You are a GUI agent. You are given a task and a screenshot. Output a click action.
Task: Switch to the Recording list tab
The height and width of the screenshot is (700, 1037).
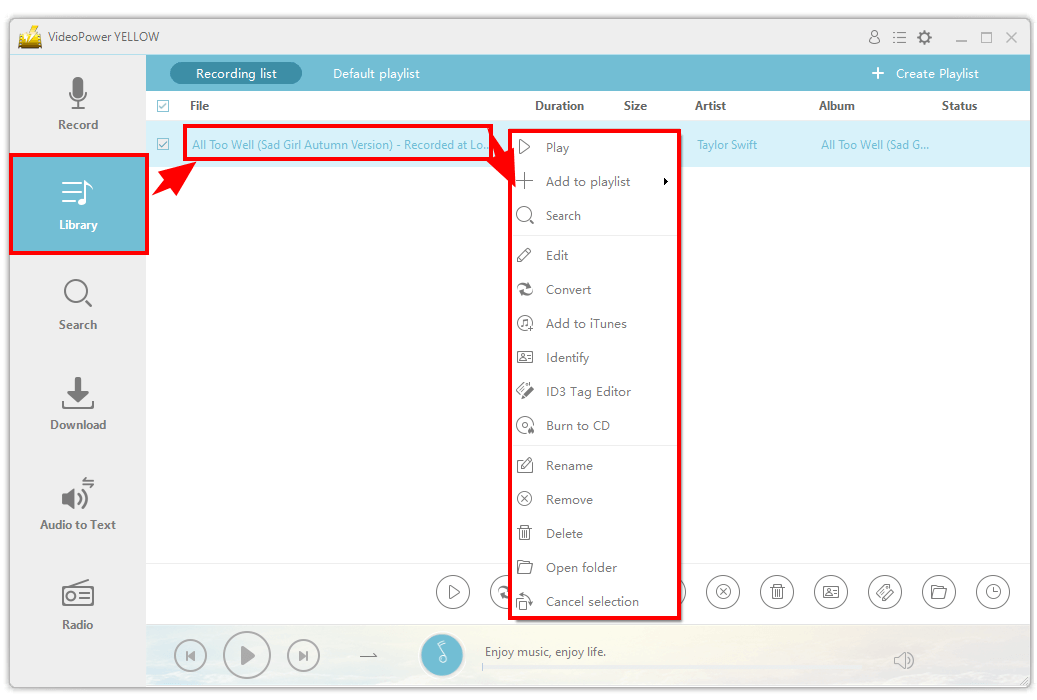pyautogui.click(x=236, y=73)
